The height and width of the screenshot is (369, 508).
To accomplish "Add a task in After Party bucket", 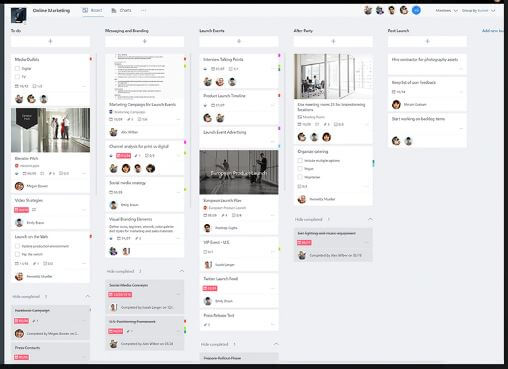I will [x=333, y=41].
